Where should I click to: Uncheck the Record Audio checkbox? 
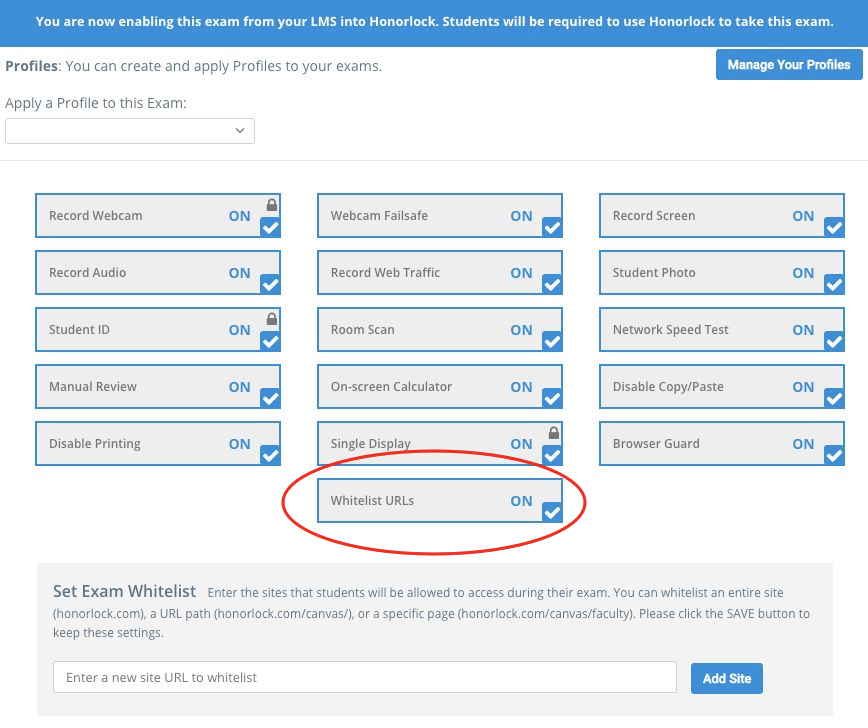coord(270,284)
